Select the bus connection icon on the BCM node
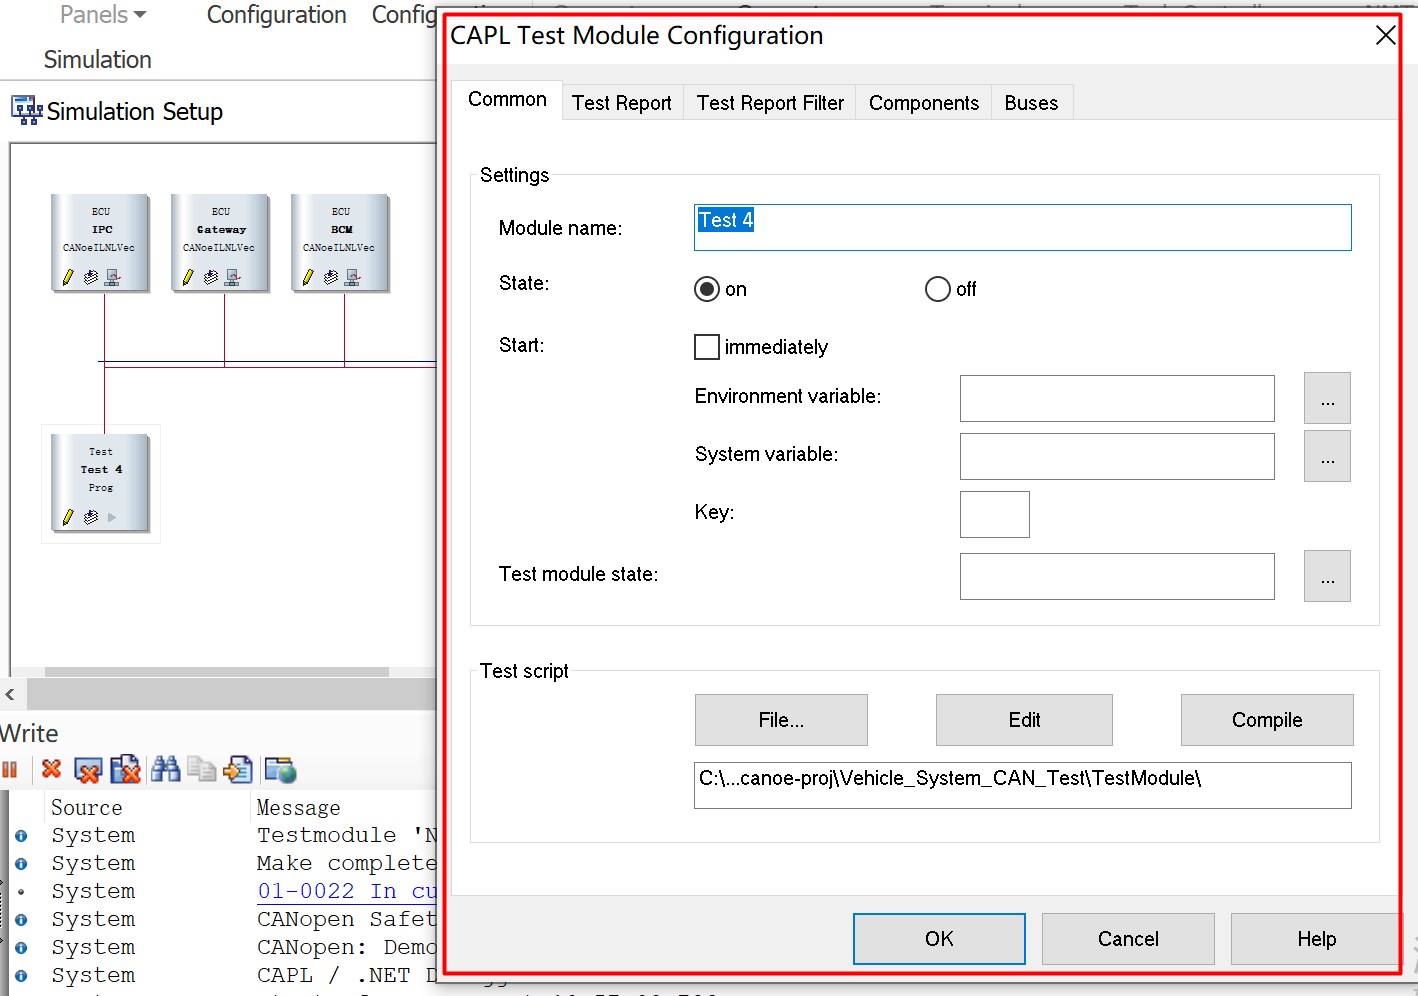 [x=350, y=277]
